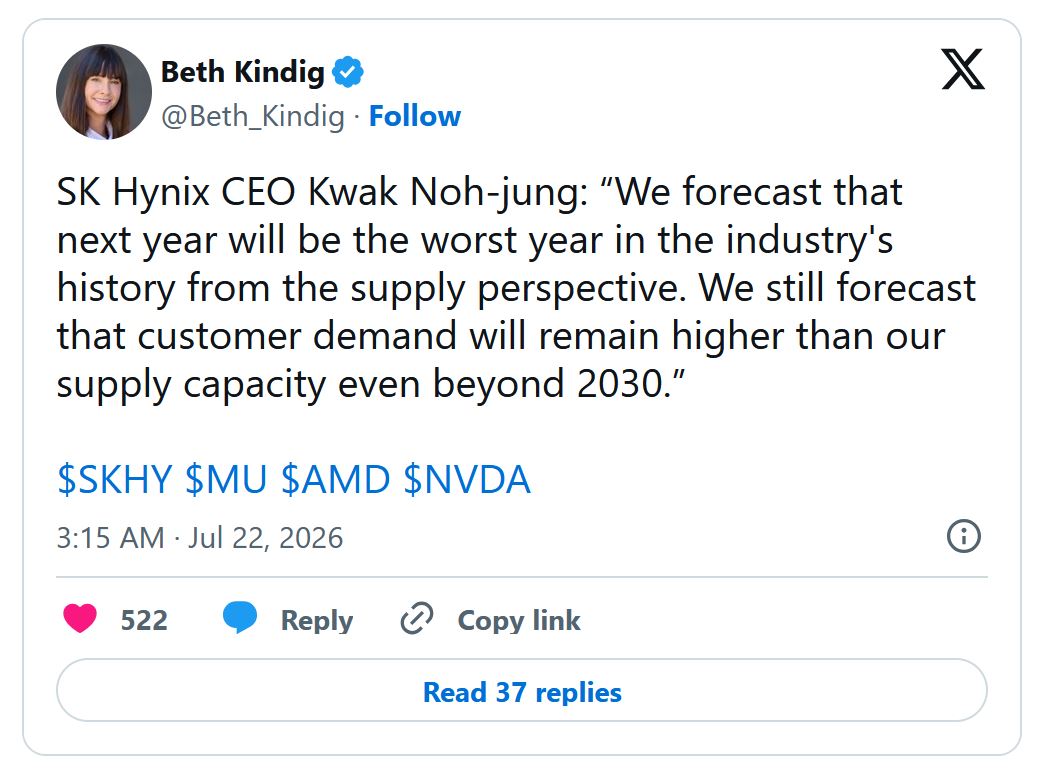Click the Beth Kindig display name
Viewport: 1038px width, 776px height.
point(242,72)
